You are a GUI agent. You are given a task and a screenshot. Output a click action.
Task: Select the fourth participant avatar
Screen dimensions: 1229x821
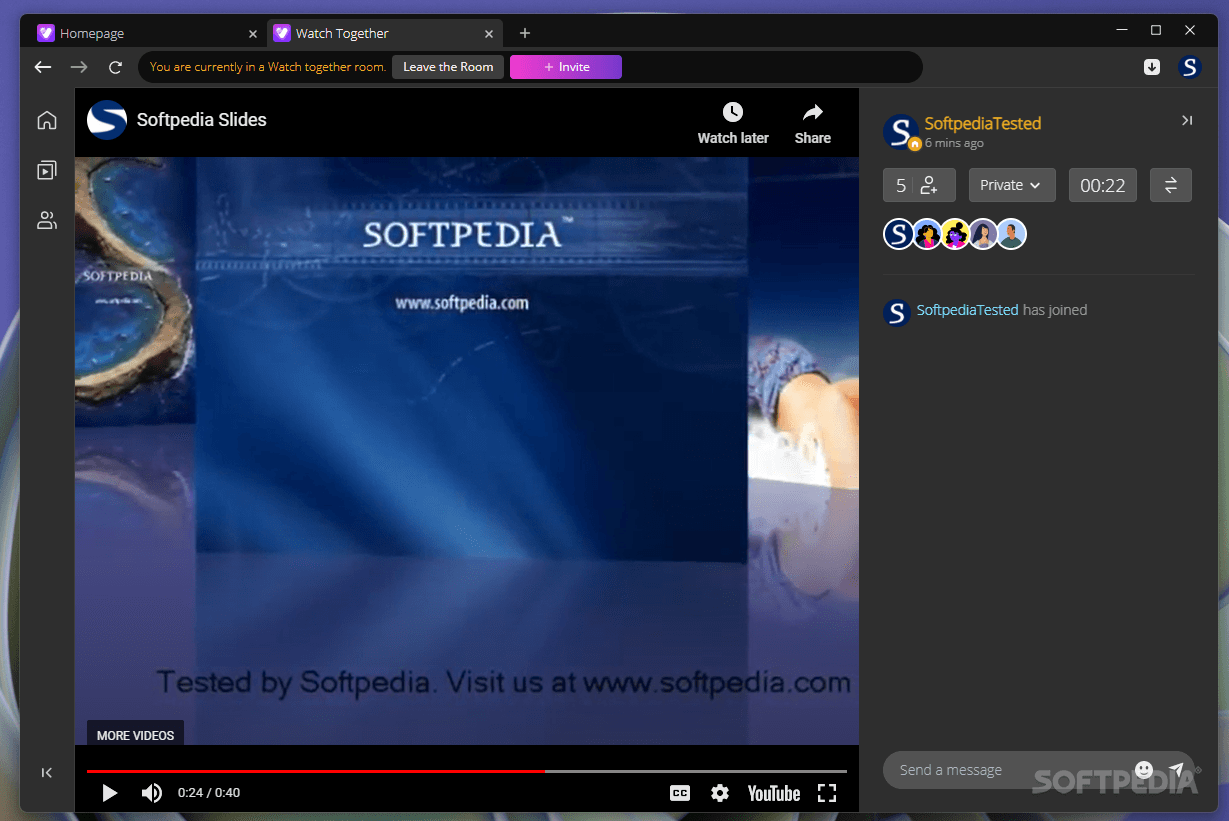984,234
